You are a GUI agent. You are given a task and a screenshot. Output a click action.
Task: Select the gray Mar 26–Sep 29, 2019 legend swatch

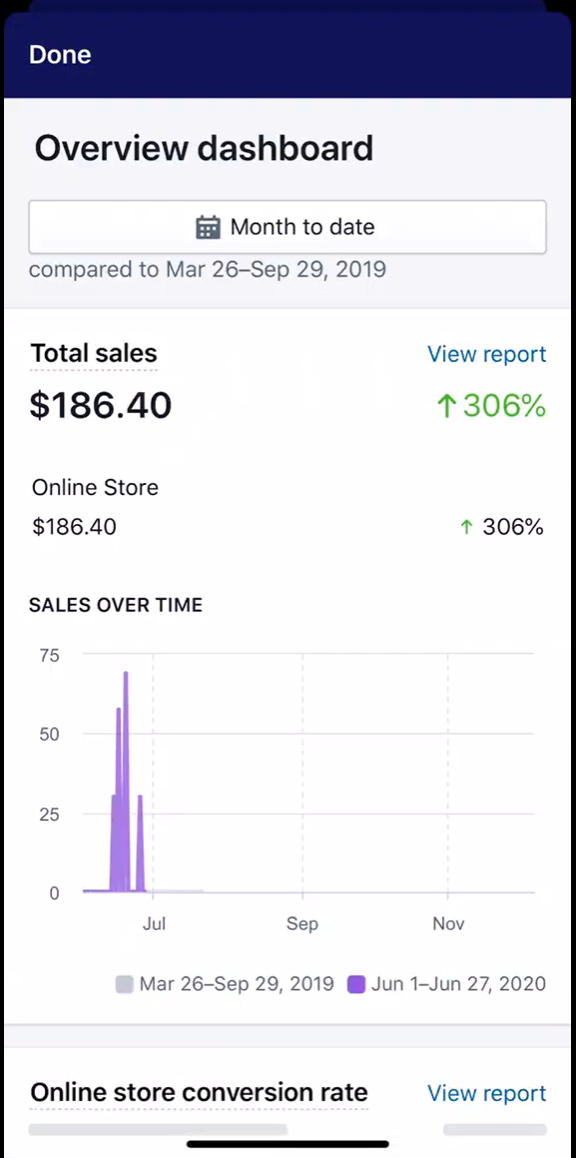124,984
